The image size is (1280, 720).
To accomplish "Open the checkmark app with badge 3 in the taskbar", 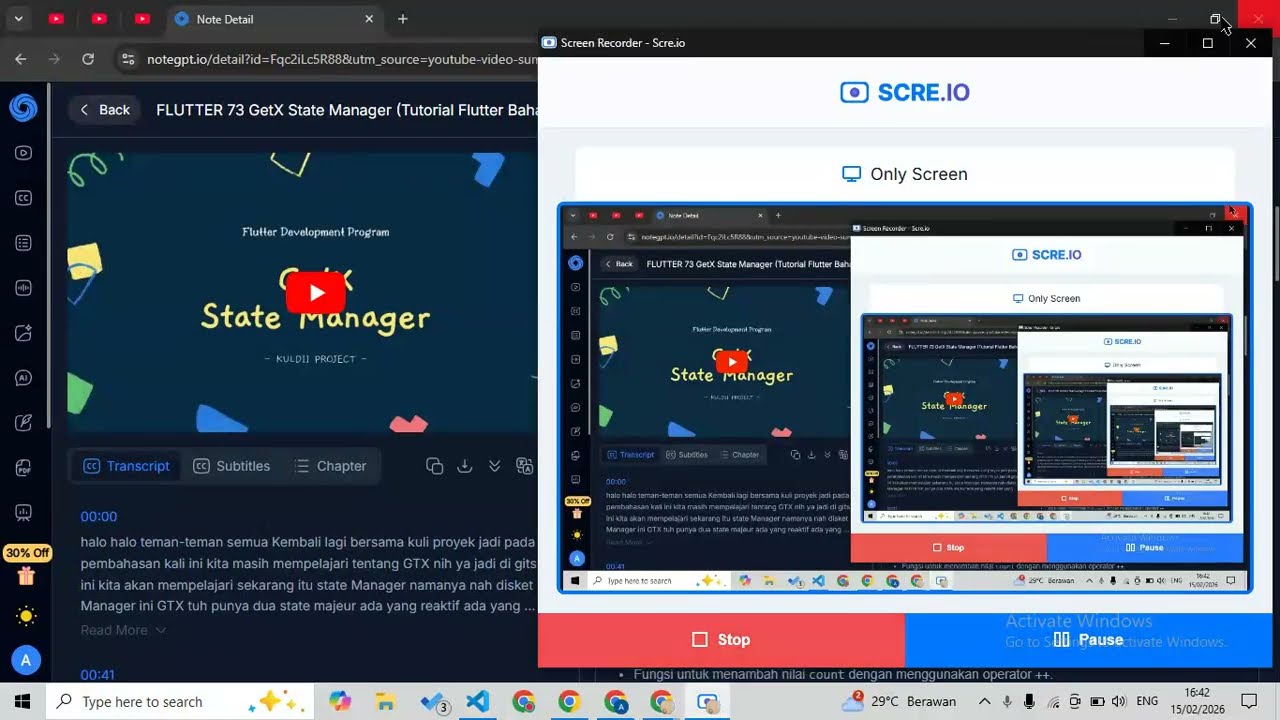I will tap(434, 702).
